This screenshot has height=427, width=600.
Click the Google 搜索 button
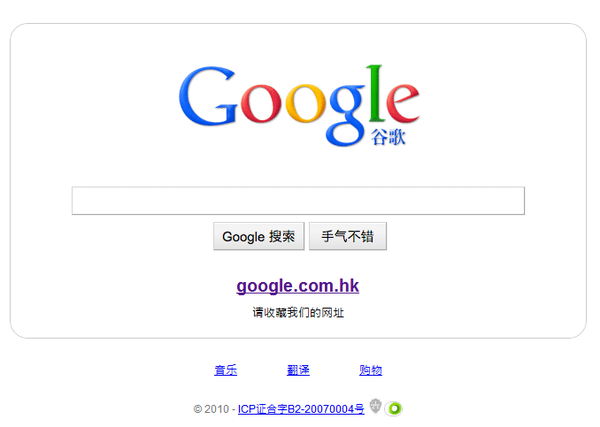pyautogui.click(x=259, y=236)
